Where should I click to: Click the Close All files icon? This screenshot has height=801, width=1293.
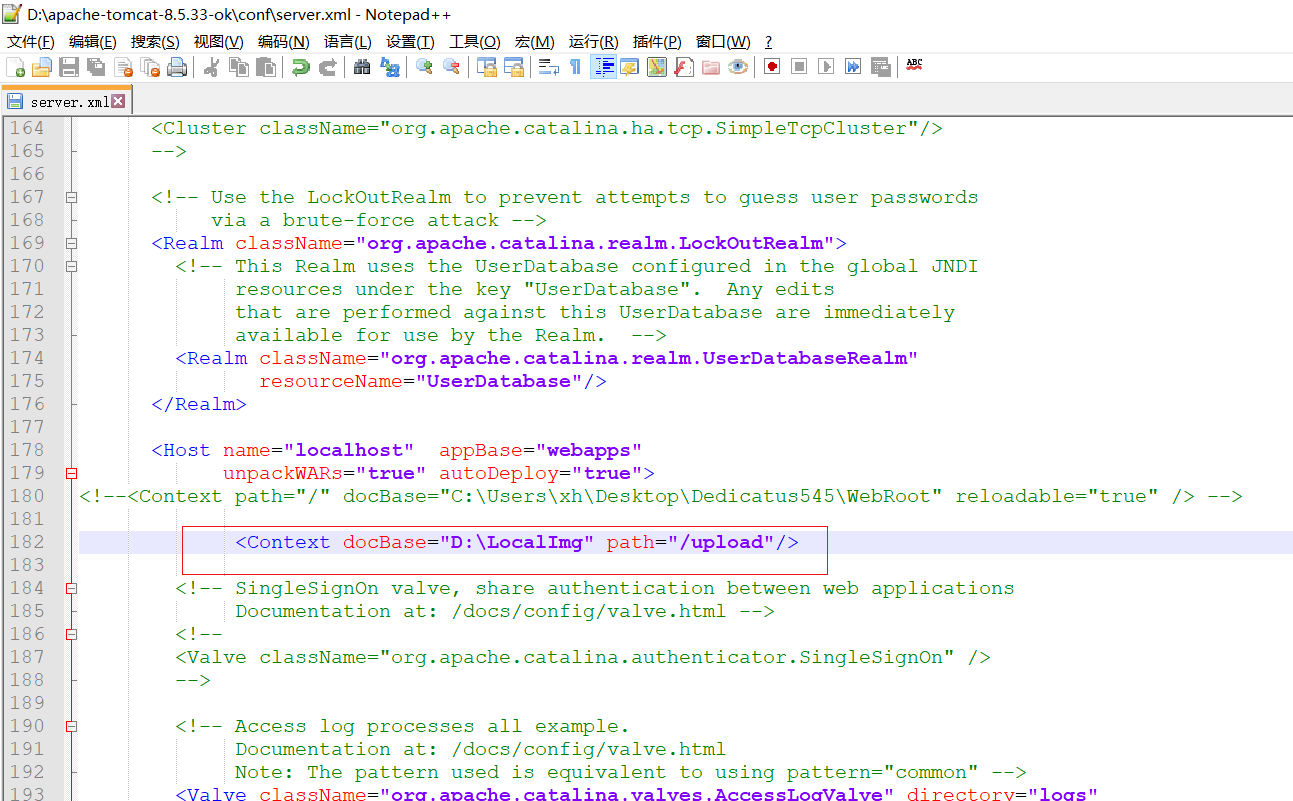(x=151, y=67)
